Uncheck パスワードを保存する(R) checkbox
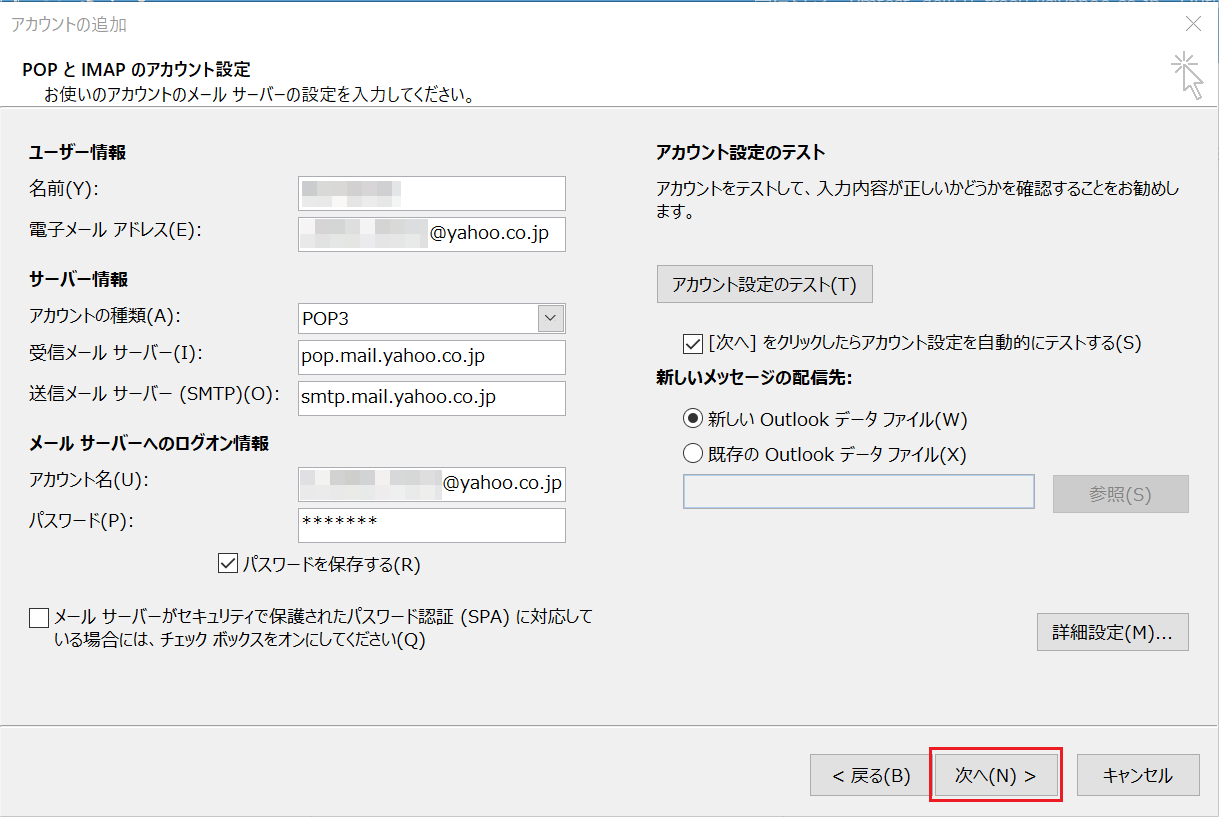This screenshot has height=817, width=1219. tap(226, 564)
